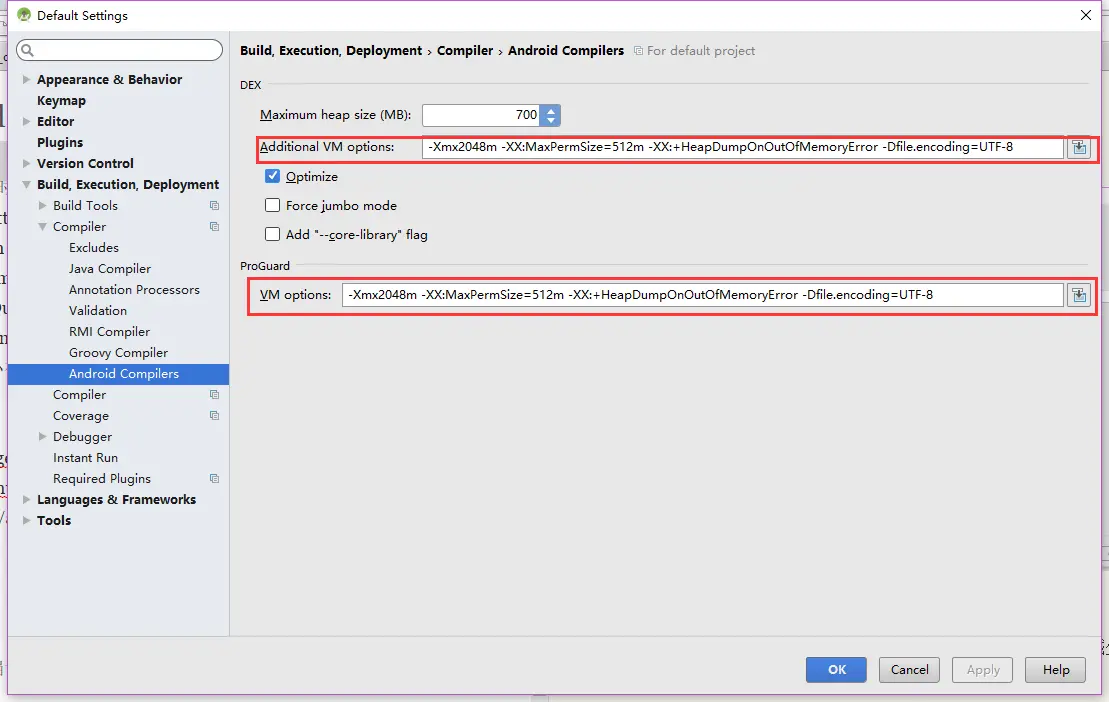Click the Help button
Screen dimensions: 1109x702
pos(1055,669)
